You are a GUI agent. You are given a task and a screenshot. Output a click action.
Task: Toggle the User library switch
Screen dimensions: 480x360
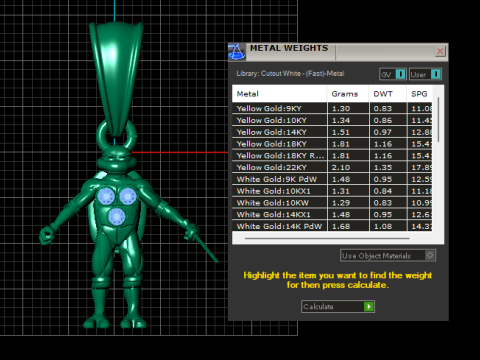(x=425, y=74)
